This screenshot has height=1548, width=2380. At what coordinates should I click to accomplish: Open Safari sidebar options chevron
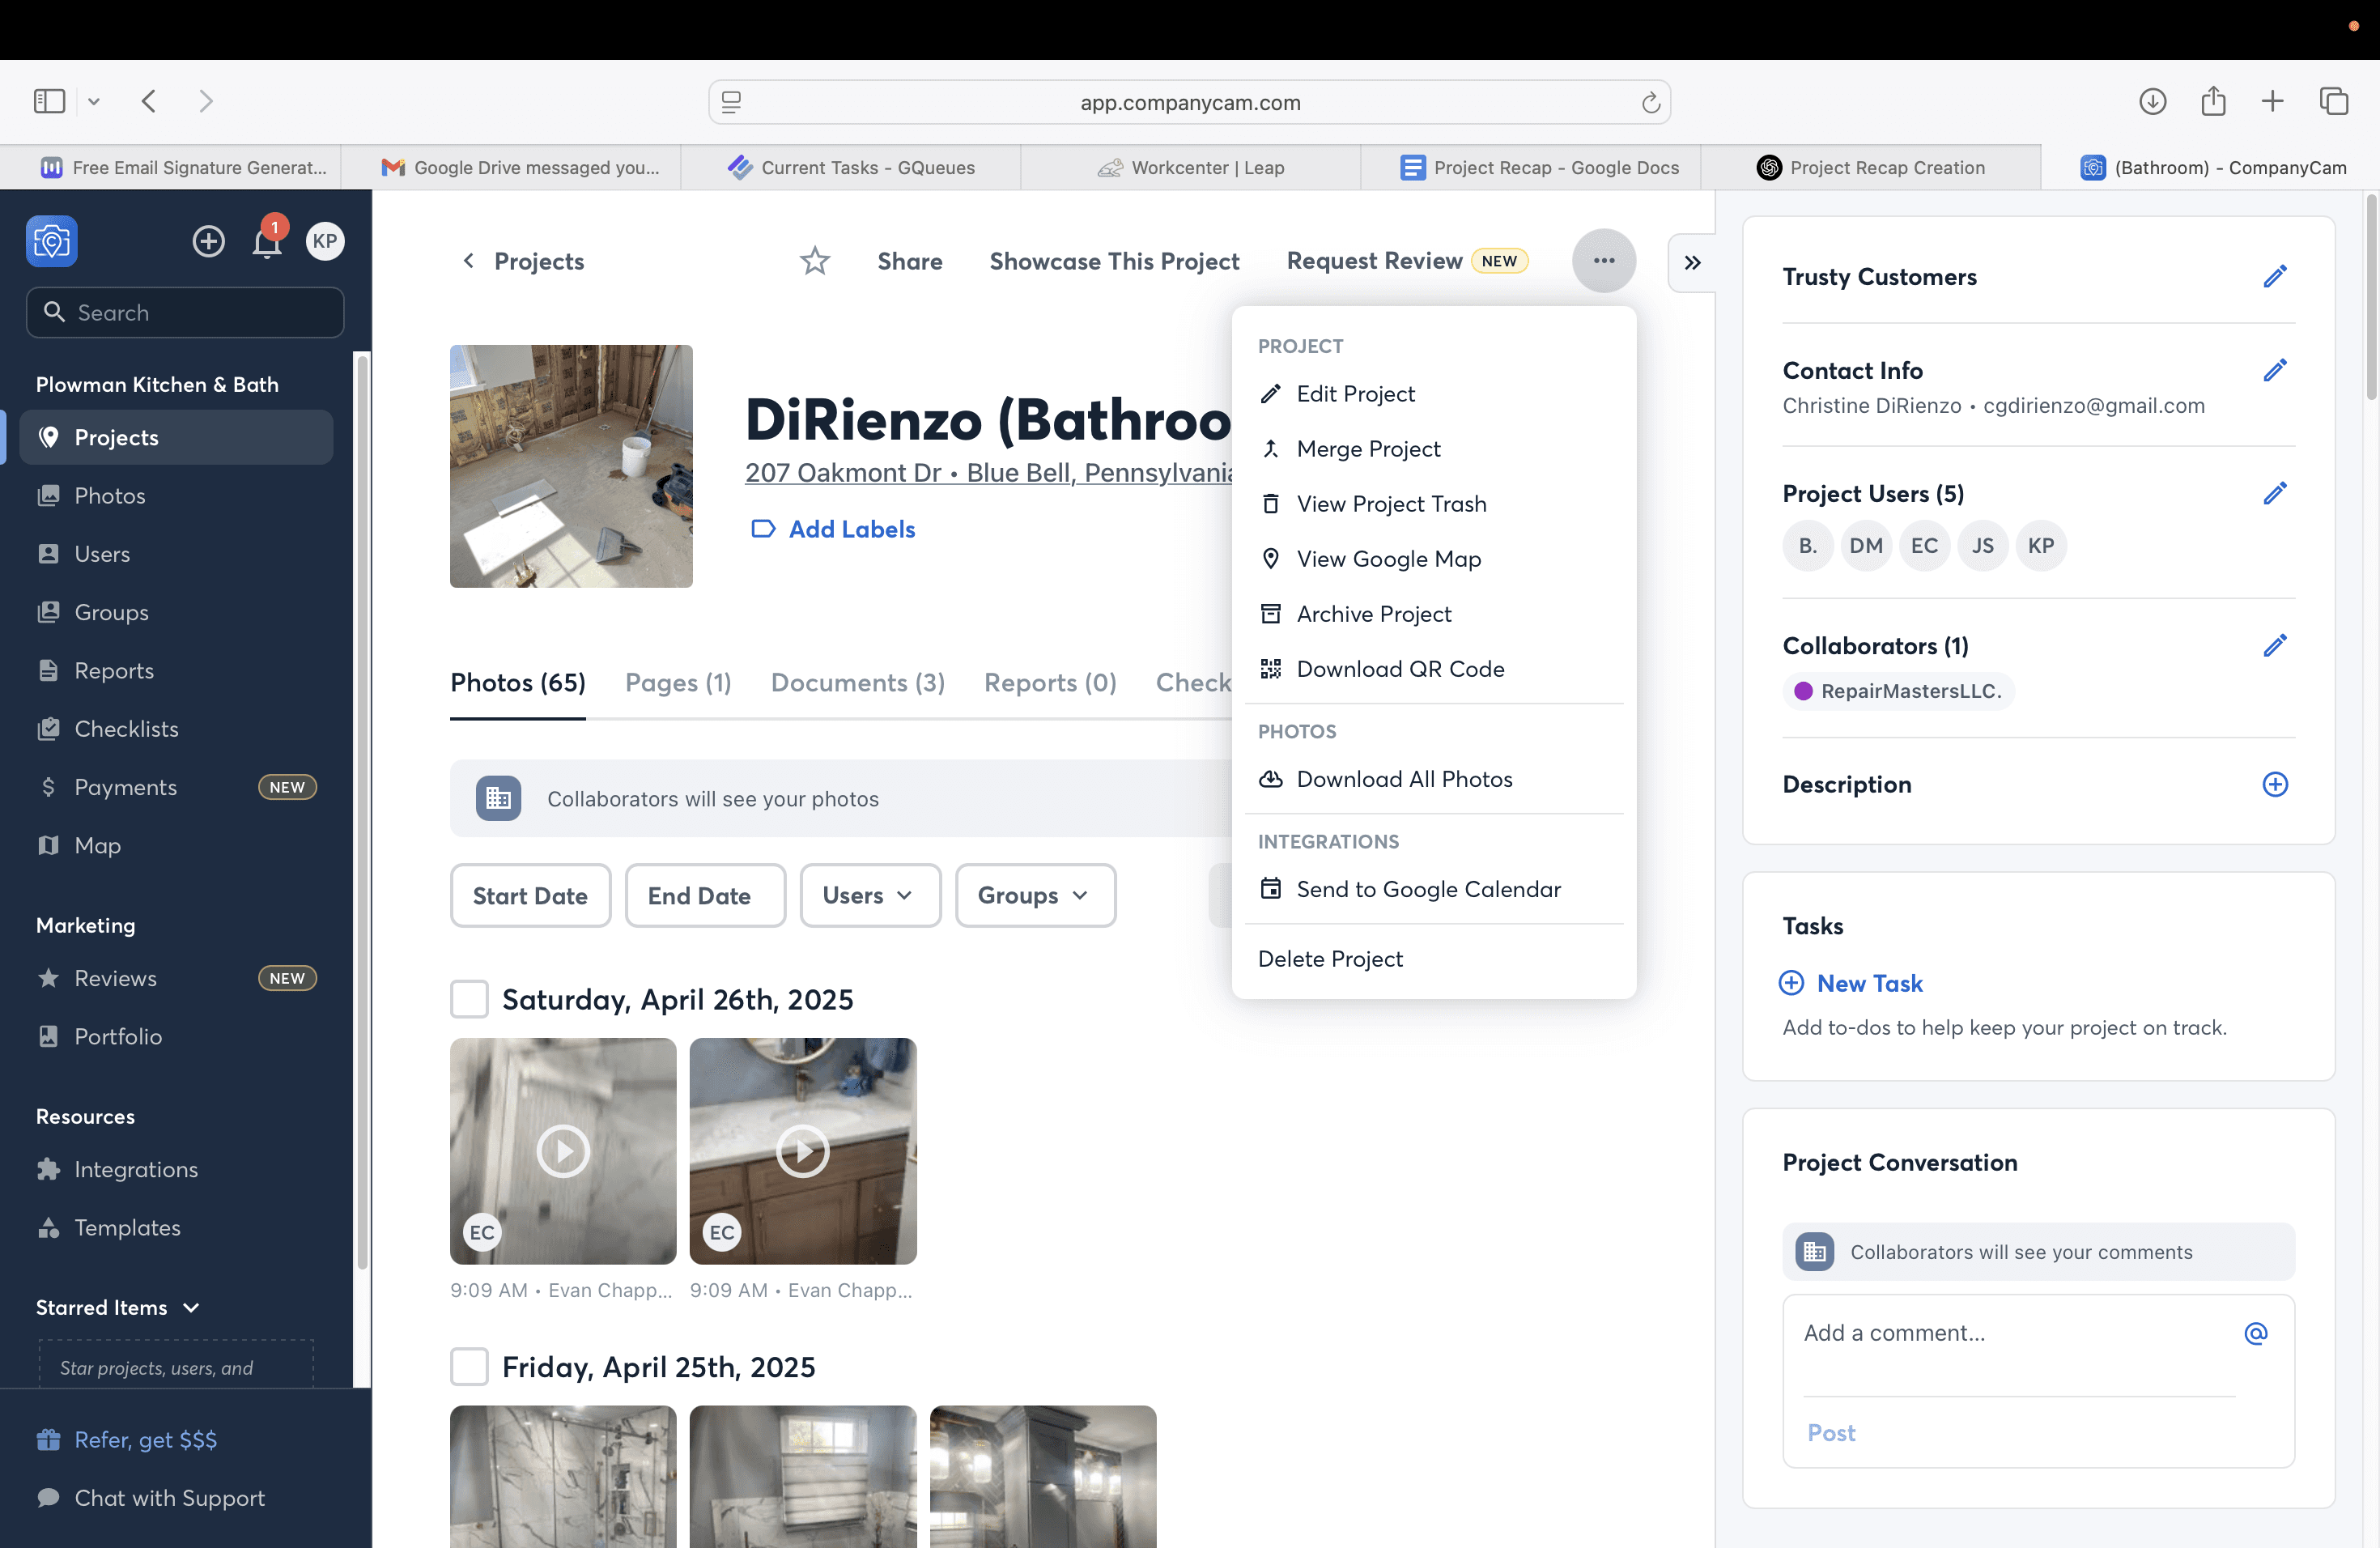click(x=94, y=101)
